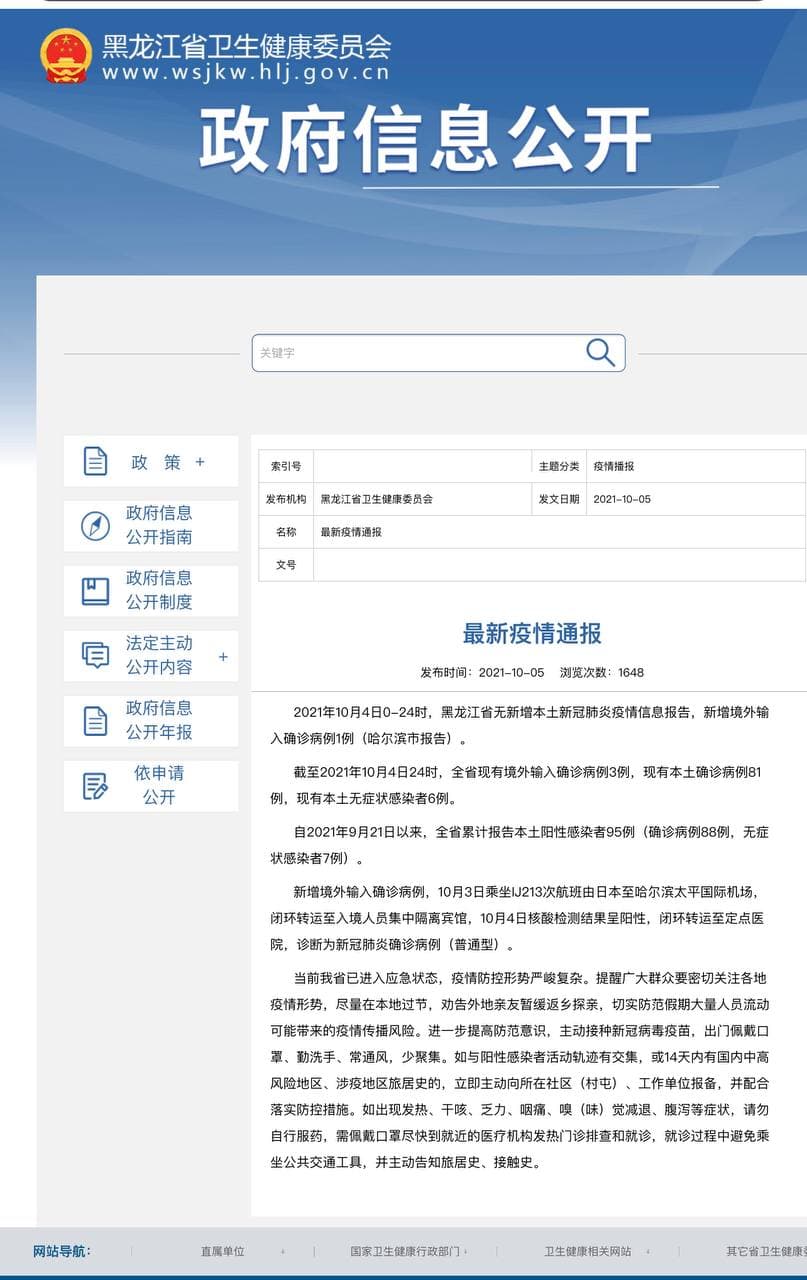Click the 政府信息公开 banner title
This screenshot has width=807, height=1280.
(x=425, y=138)
